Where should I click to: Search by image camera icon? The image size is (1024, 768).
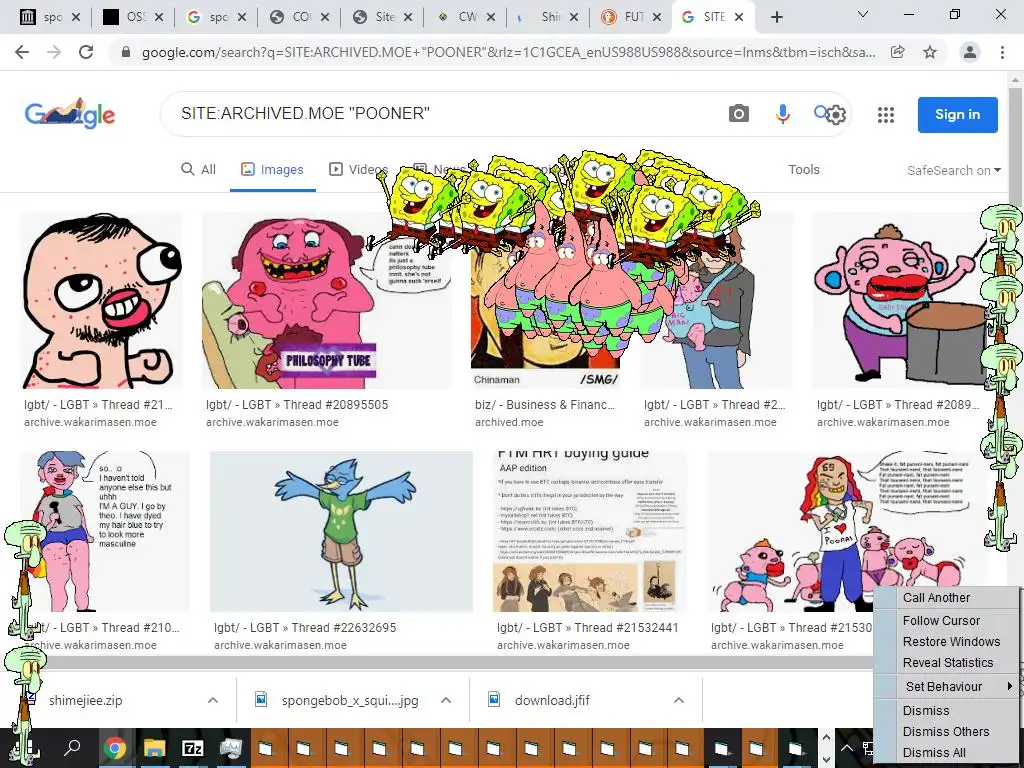pyautogui.click(x=739, y=114)
